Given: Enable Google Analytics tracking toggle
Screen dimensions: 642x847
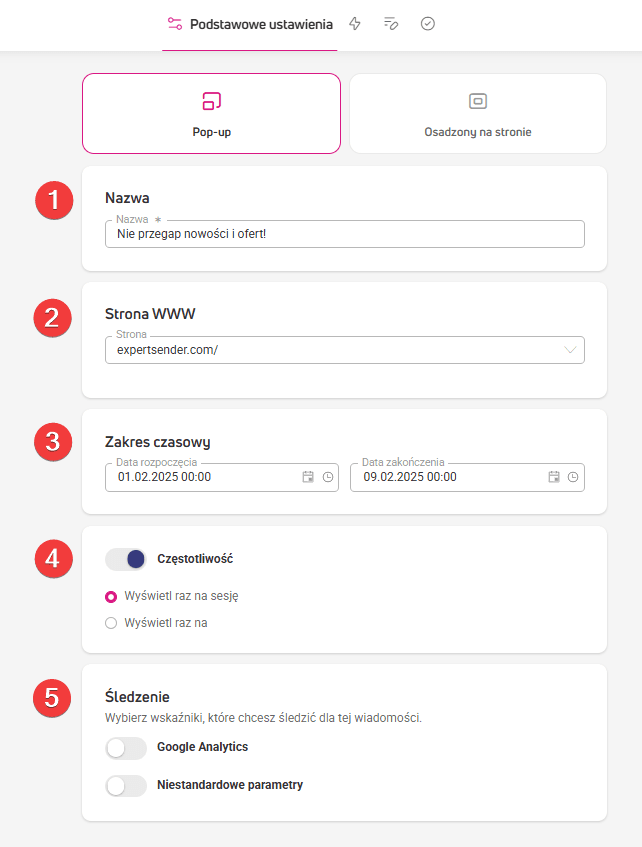Looking at the screenshot, I should (126, 748).
